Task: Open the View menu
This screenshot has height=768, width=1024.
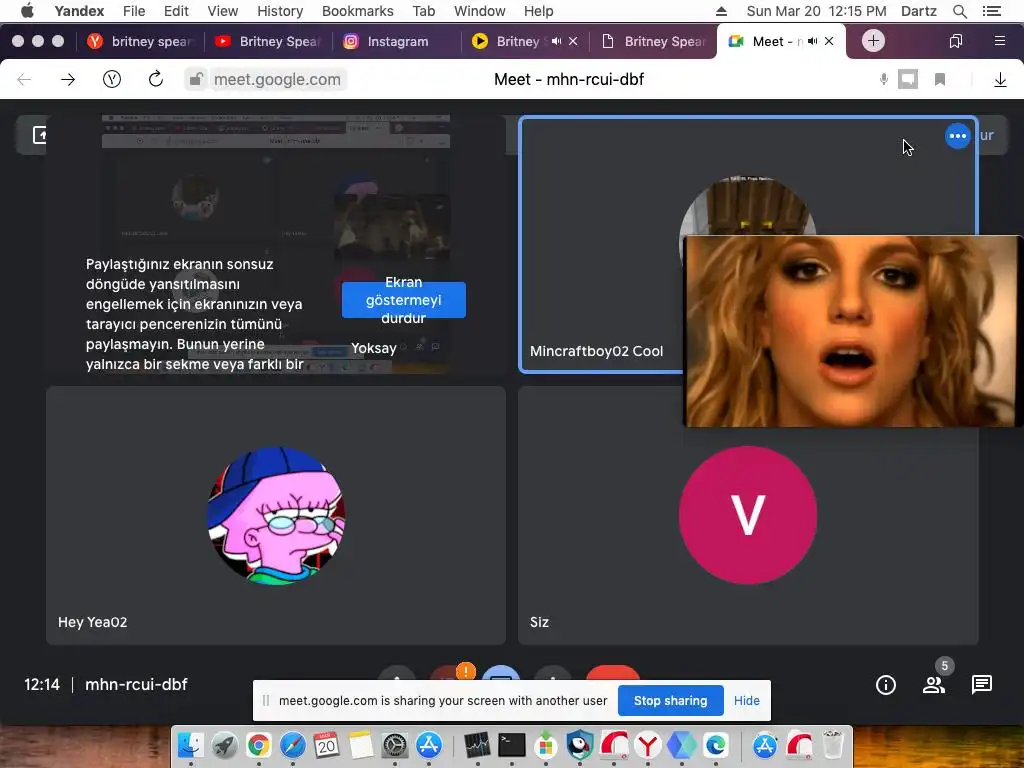Action: (x=222, y=11)
